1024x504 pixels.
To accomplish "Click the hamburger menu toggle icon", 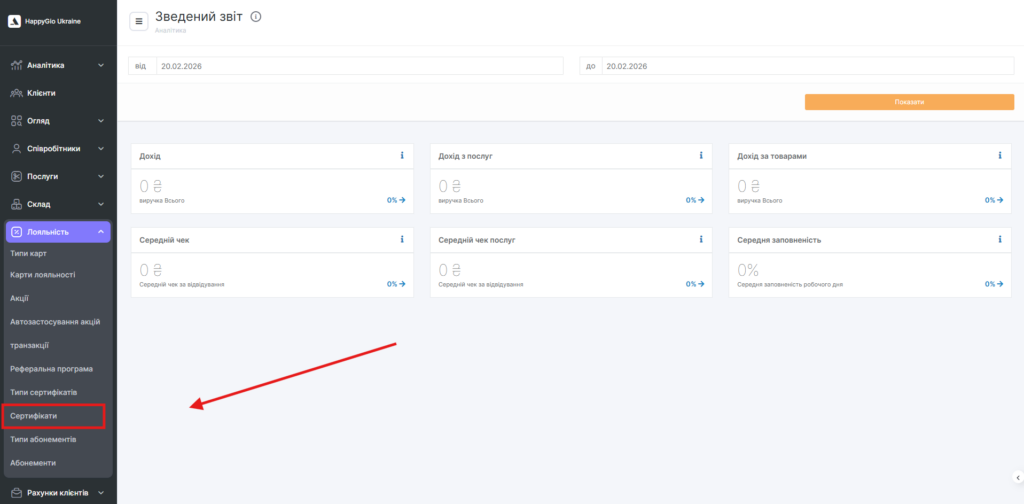I will [x=138, y=21].
